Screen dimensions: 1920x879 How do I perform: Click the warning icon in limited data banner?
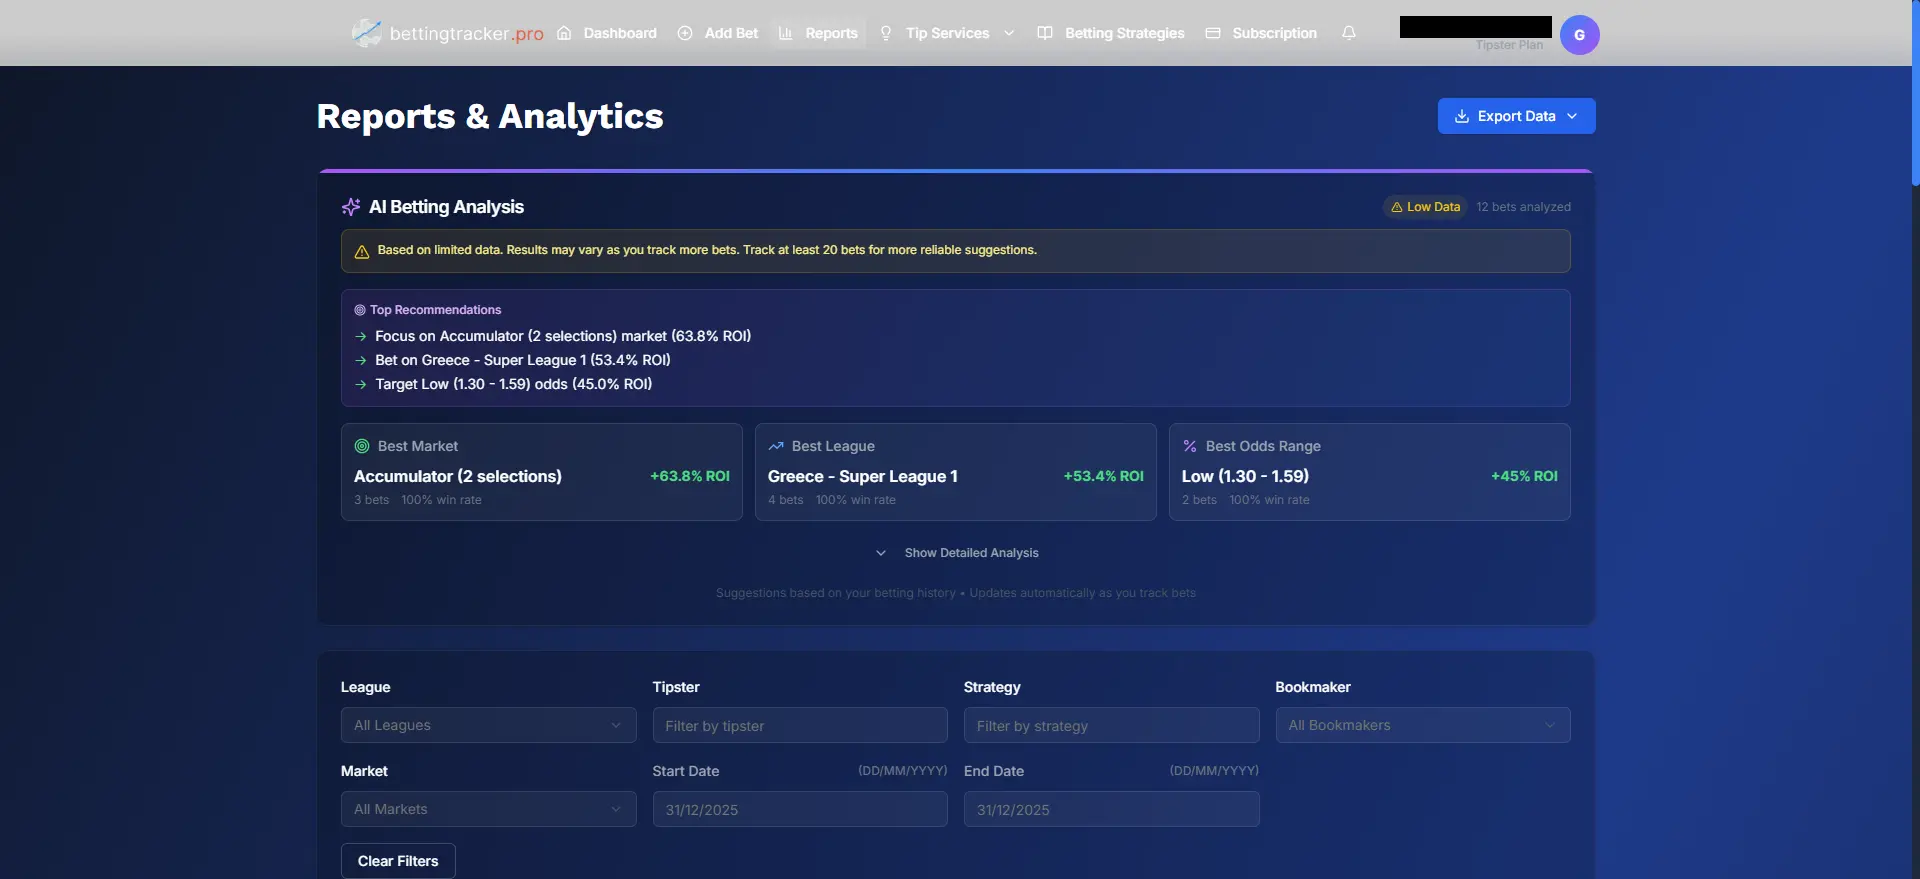362,251
